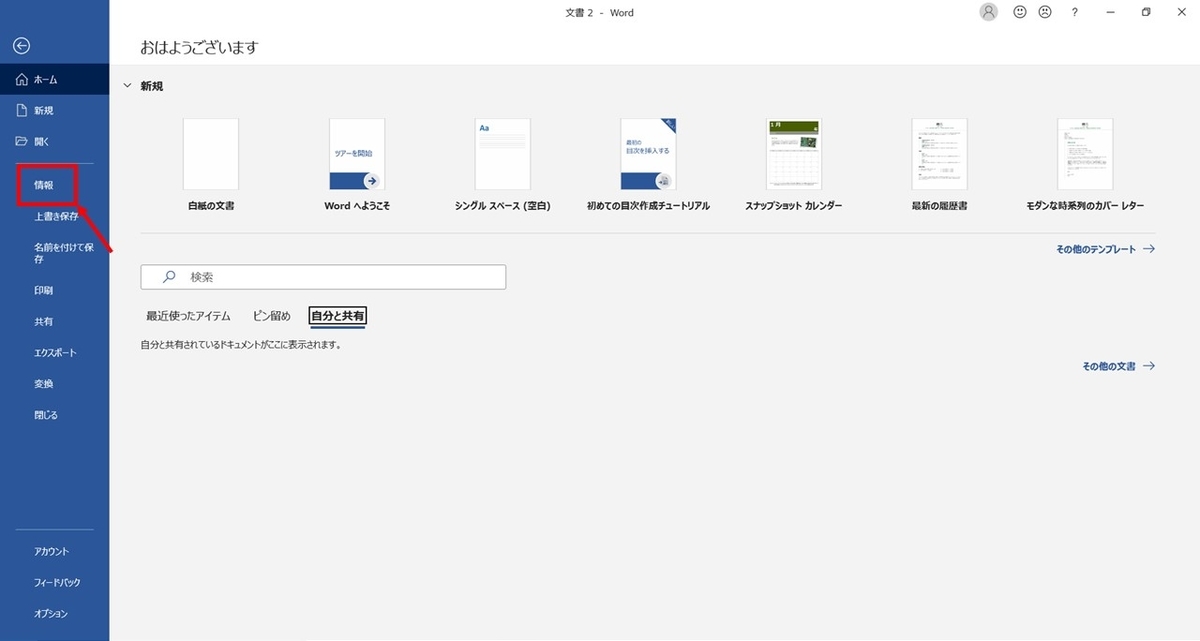Click inside the 検索 search field

coord(323,276)
